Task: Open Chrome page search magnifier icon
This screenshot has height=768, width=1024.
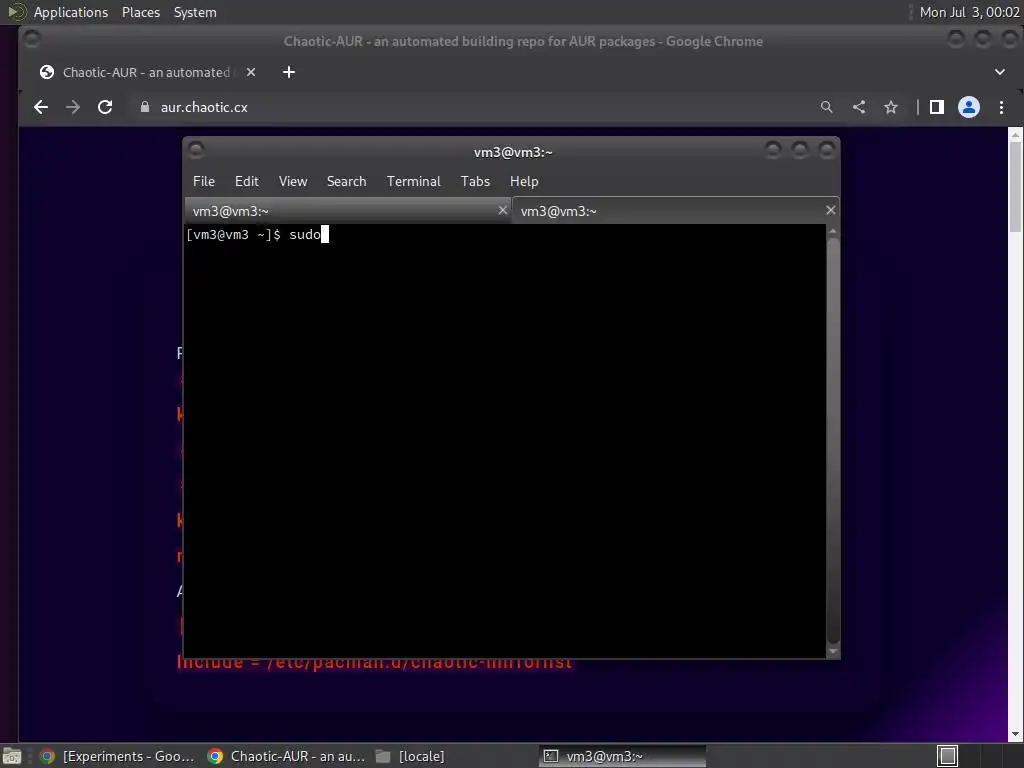Action: click(827, 107)
